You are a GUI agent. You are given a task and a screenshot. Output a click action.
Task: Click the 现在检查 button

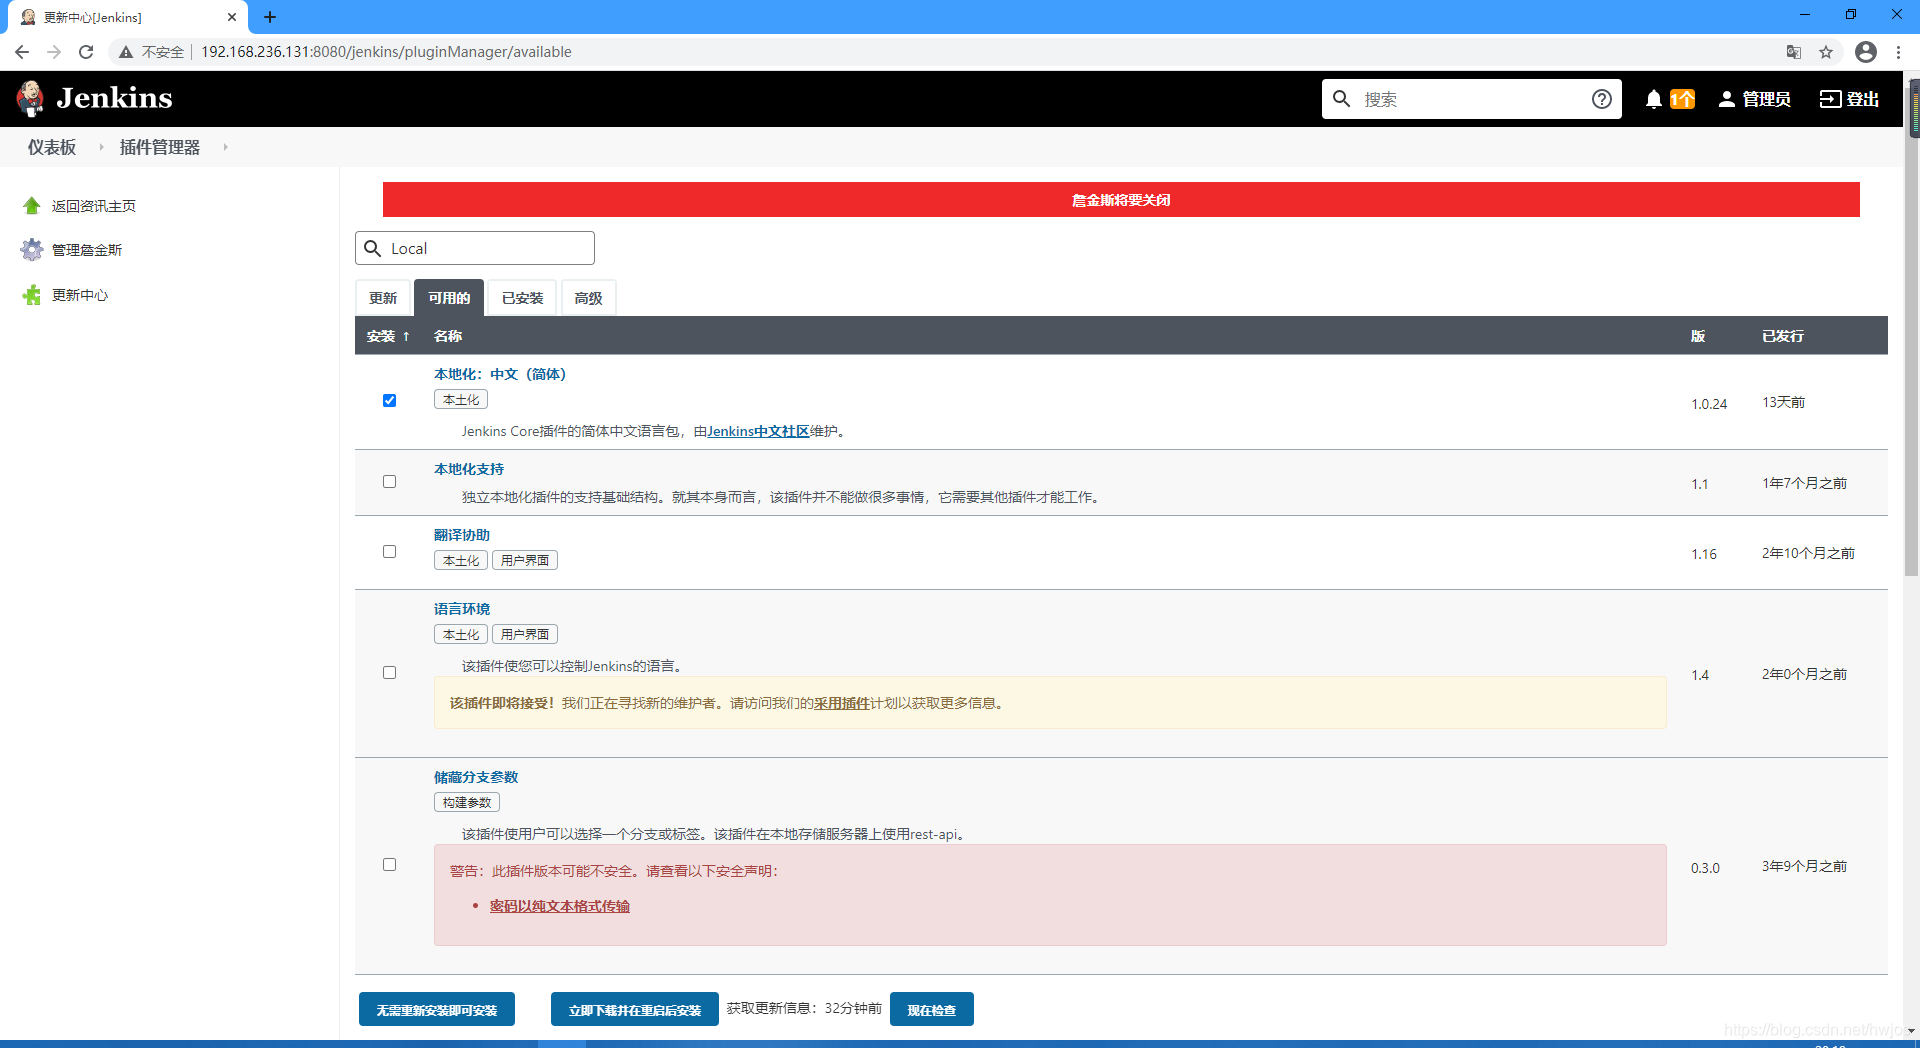[x=932, y=1010]
